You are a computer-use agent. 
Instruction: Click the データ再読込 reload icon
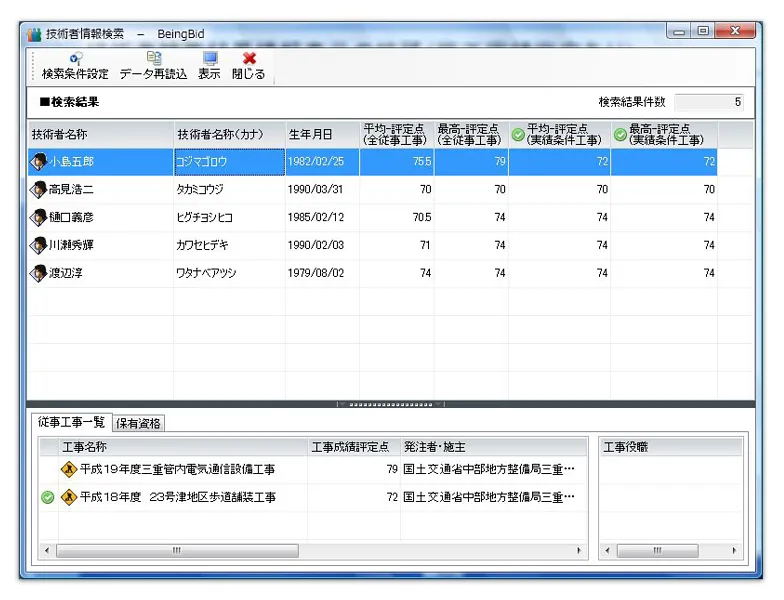click(x=153, y=59)
